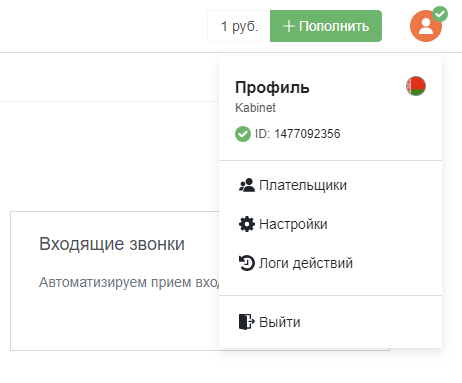Click the Настройки gear icon
This screenshot has height=383, width=462.
(x=247, y=224)
